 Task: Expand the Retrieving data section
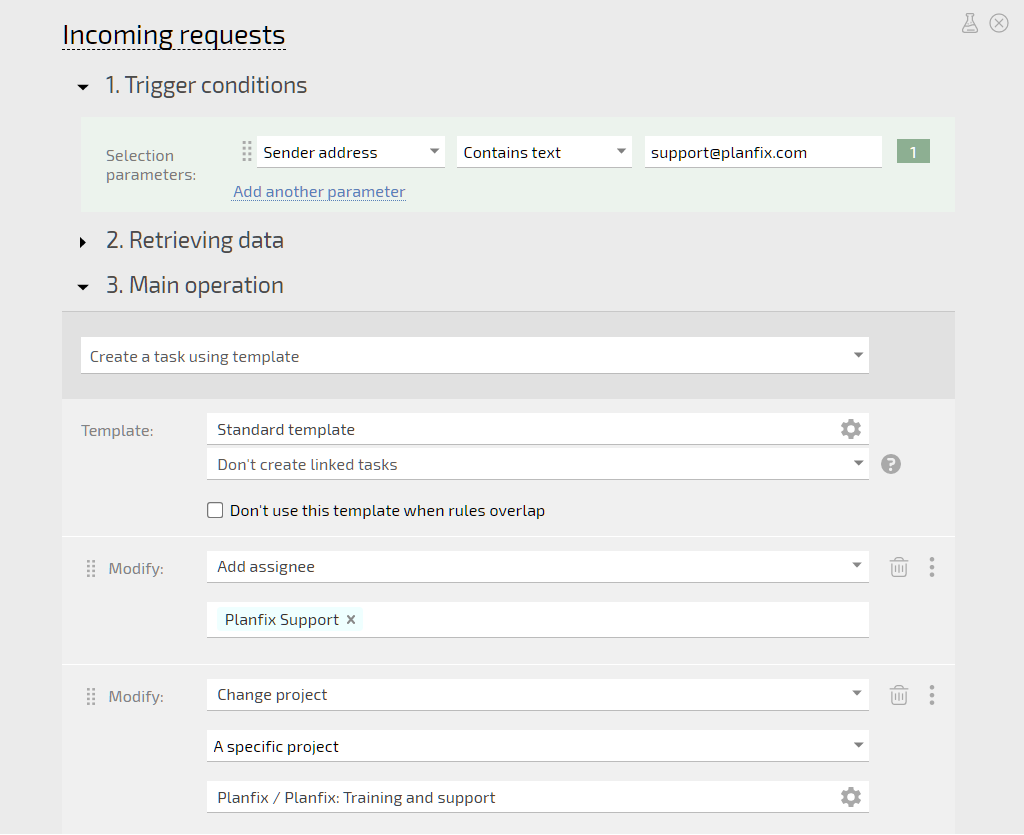point(83,242)
